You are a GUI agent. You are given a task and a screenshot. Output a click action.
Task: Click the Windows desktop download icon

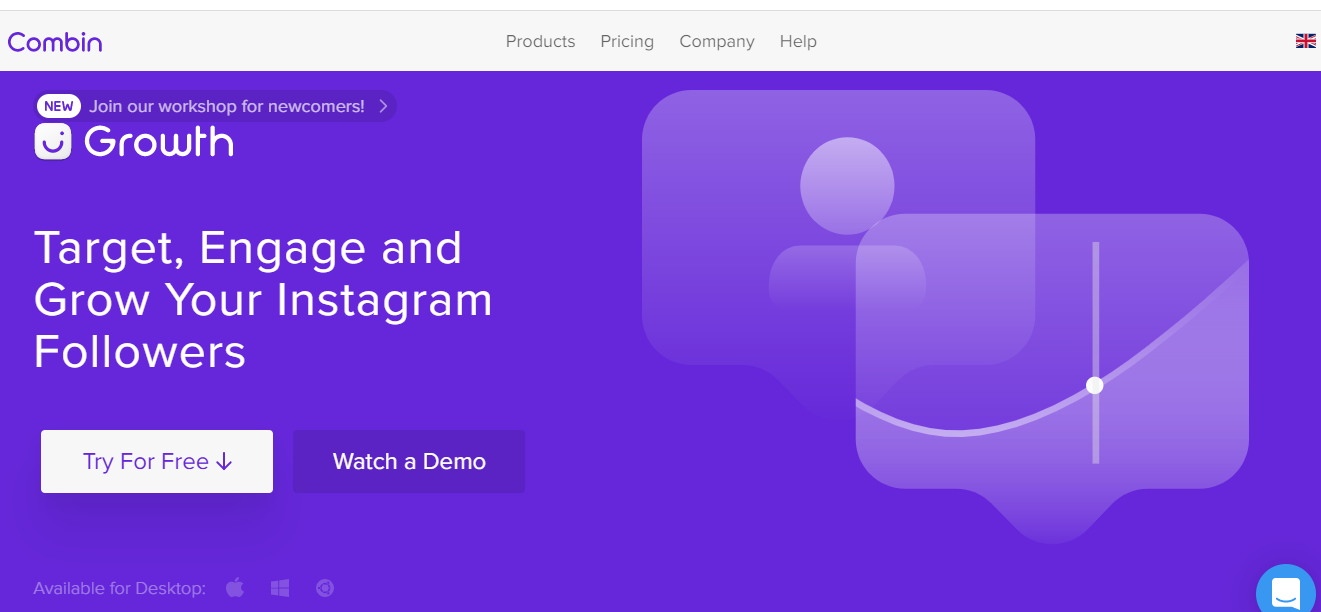280,588
